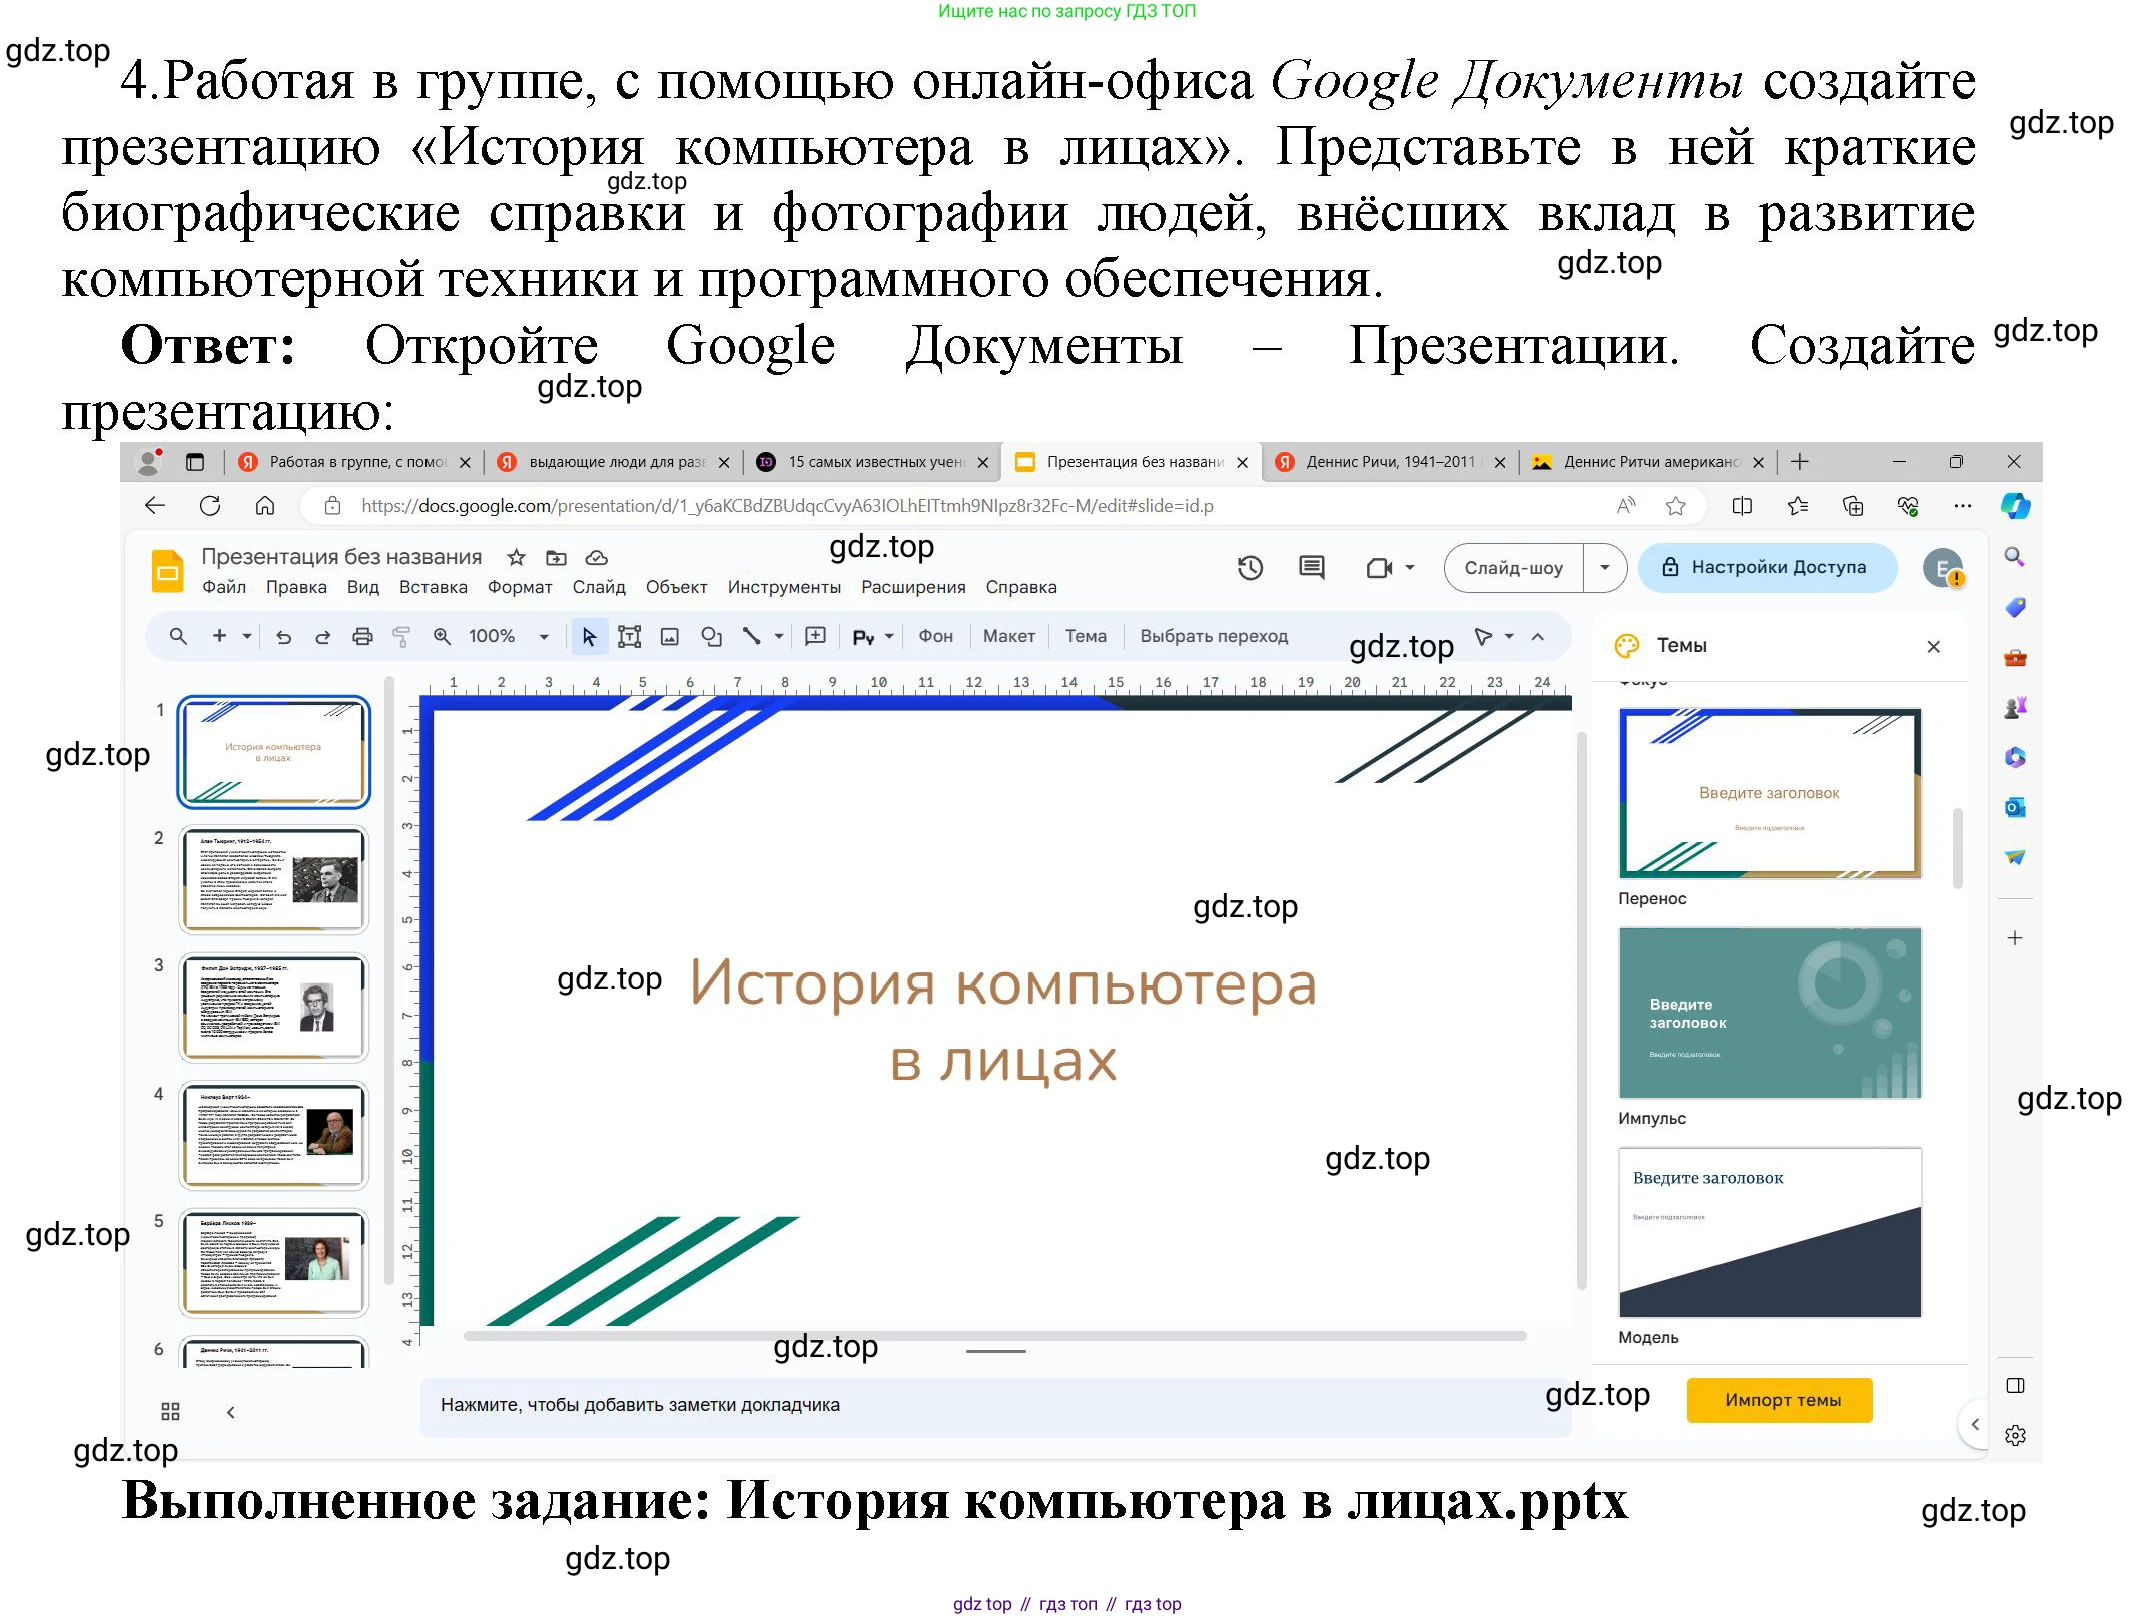The height and width of the screenshot is (1619, 2136).
Task: Switch to the Деннис Ричи, 1941–2011 tab
Action: coord(1389,462)
